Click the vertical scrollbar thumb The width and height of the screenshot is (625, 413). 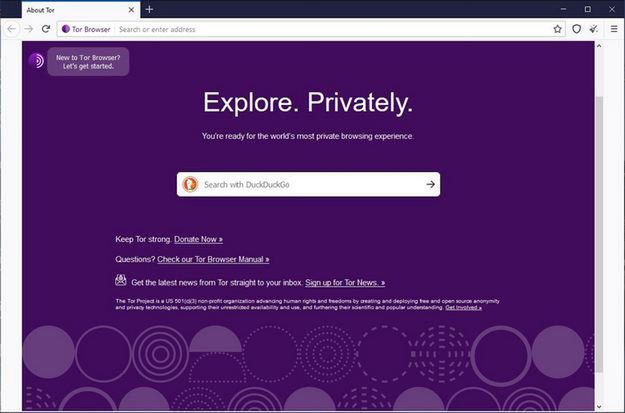[599, 234]
